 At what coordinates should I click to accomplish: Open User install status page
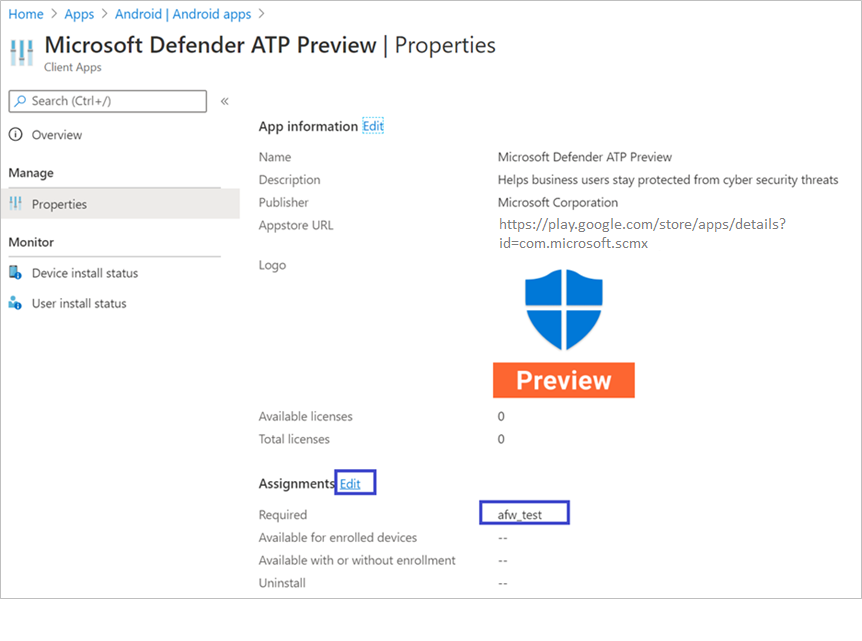tap(79, 303)
